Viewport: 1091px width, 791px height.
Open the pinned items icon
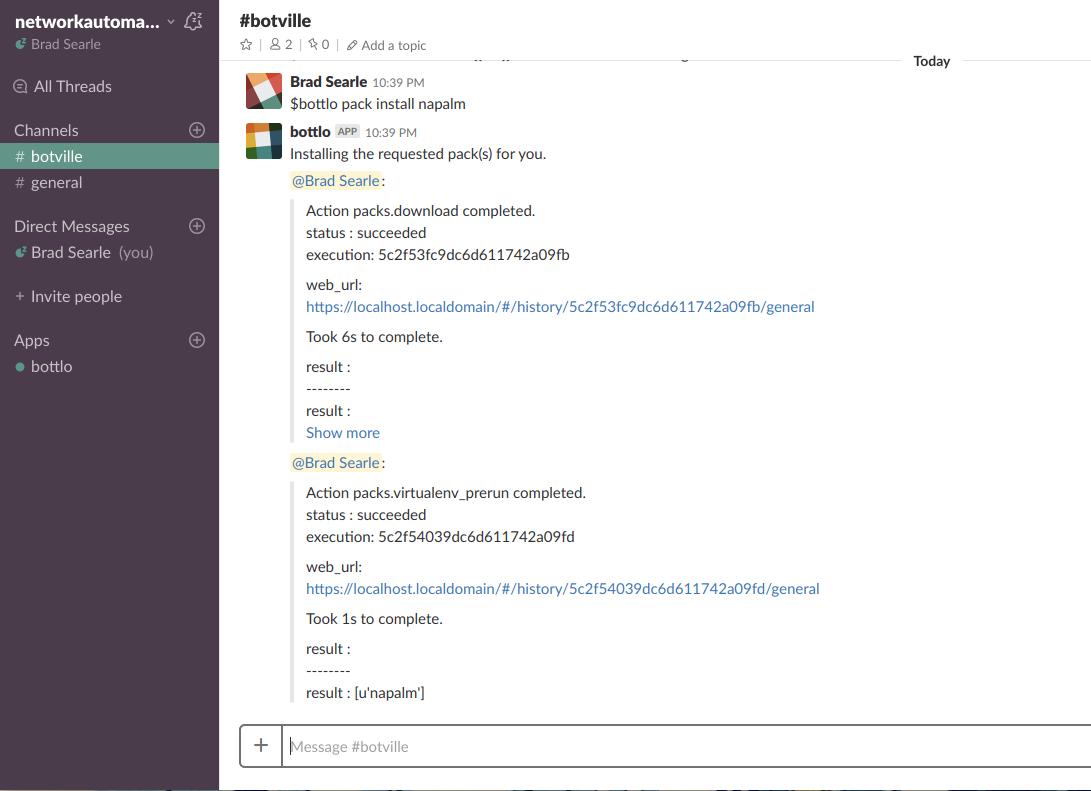pos(318,45)
